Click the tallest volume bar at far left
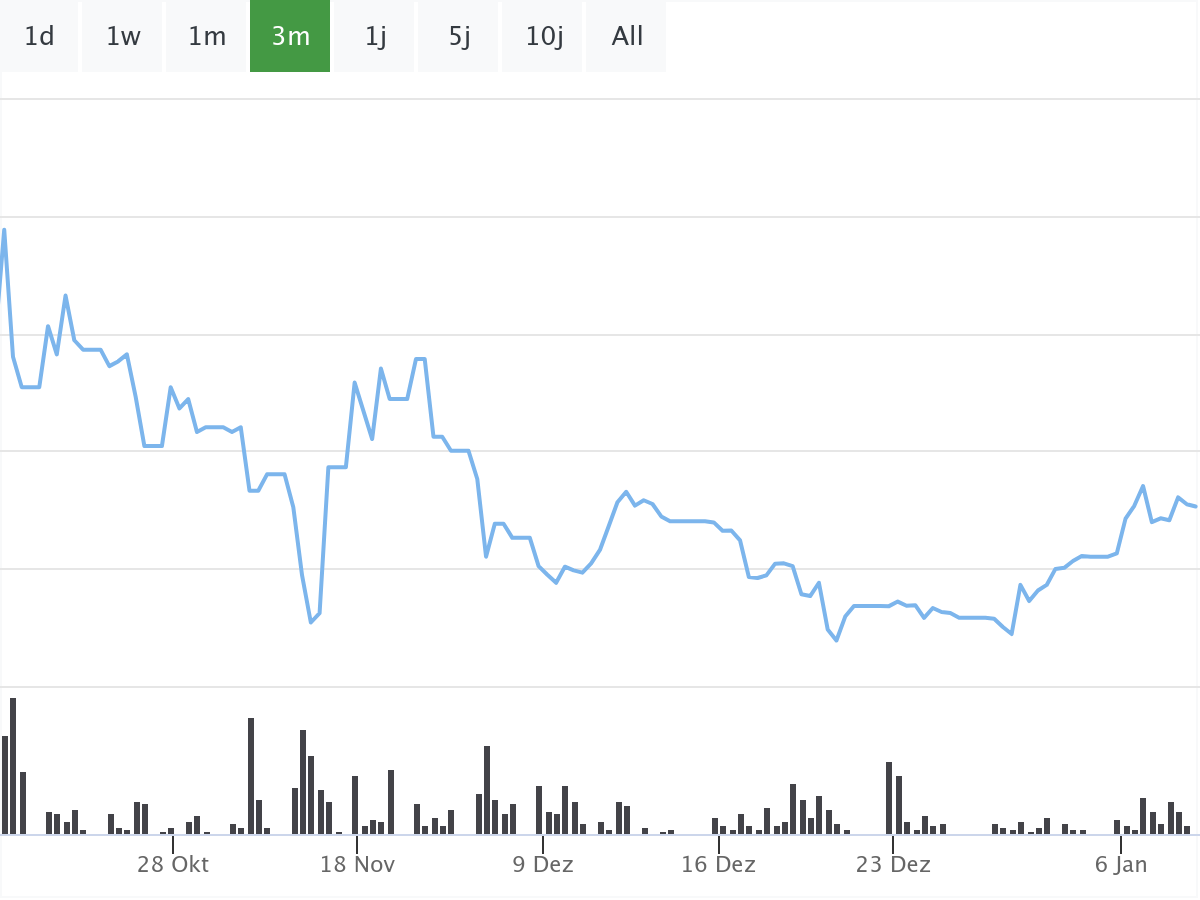 13,766
